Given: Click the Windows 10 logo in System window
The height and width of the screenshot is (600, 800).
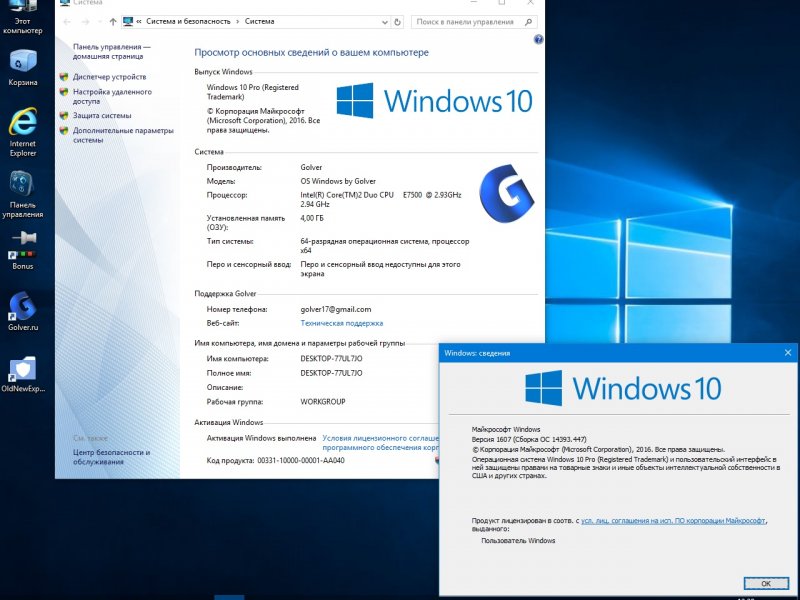Looking at the screenshot, I should (434, 101).
